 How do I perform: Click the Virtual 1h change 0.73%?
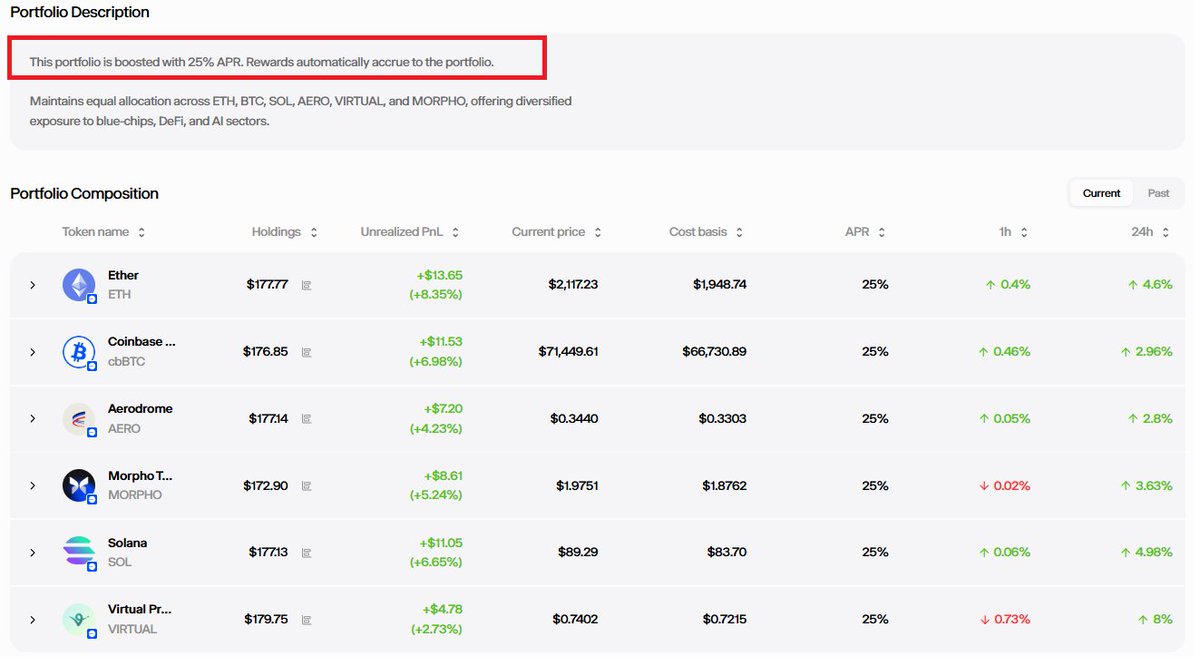1005,619
